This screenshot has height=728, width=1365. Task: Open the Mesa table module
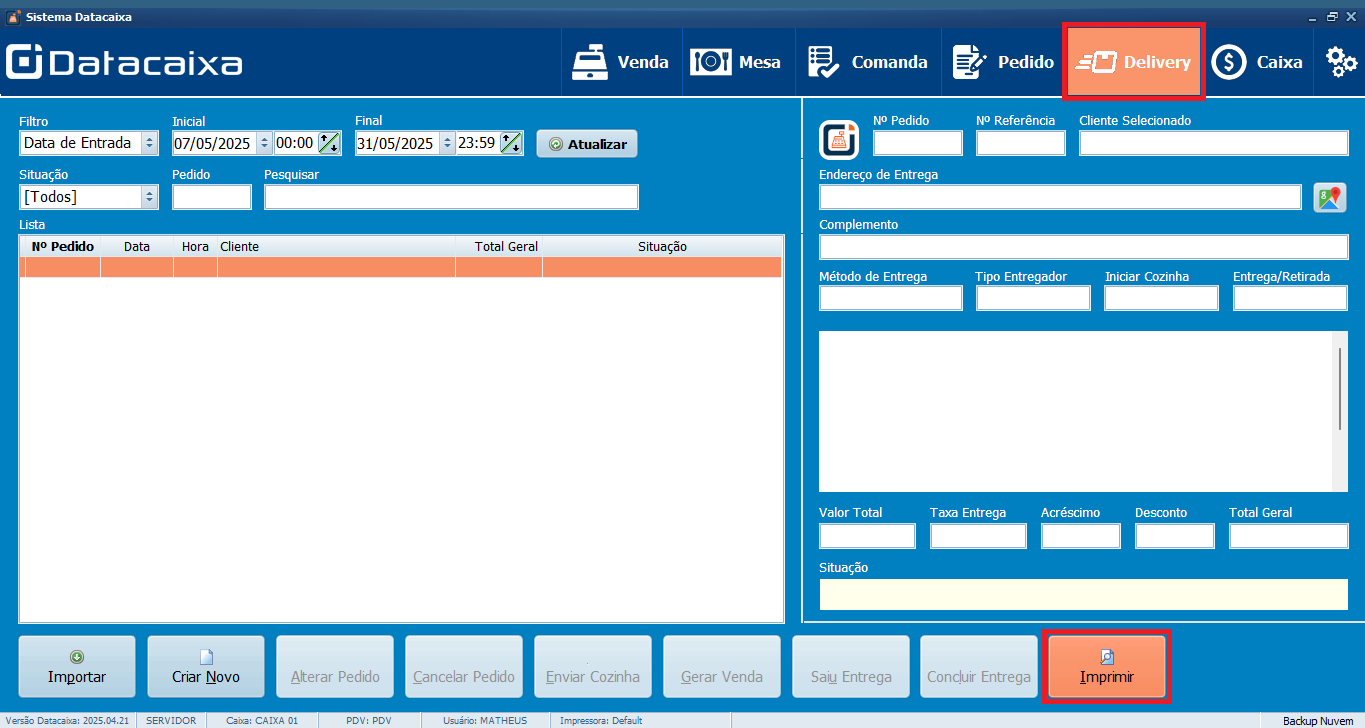coord(737,62)
